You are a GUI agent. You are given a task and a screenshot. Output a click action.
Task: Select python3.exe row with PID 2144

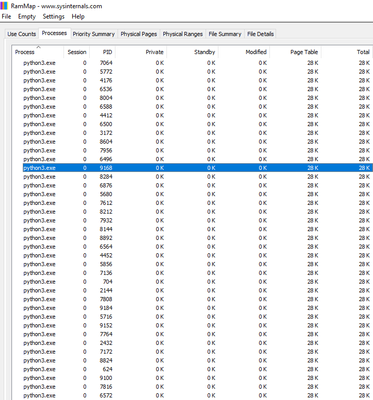pyautogui.click(x=198, y=290)
